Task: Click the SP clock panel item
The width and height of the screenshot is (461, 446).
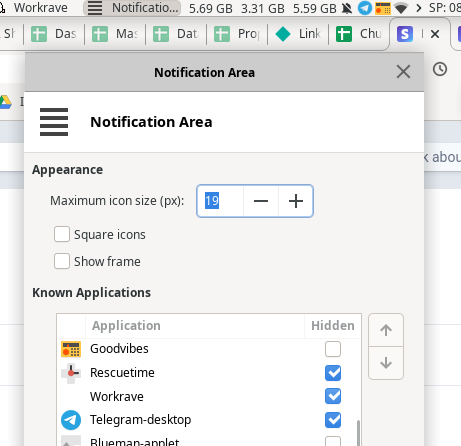Action: (x=445, y=7)
